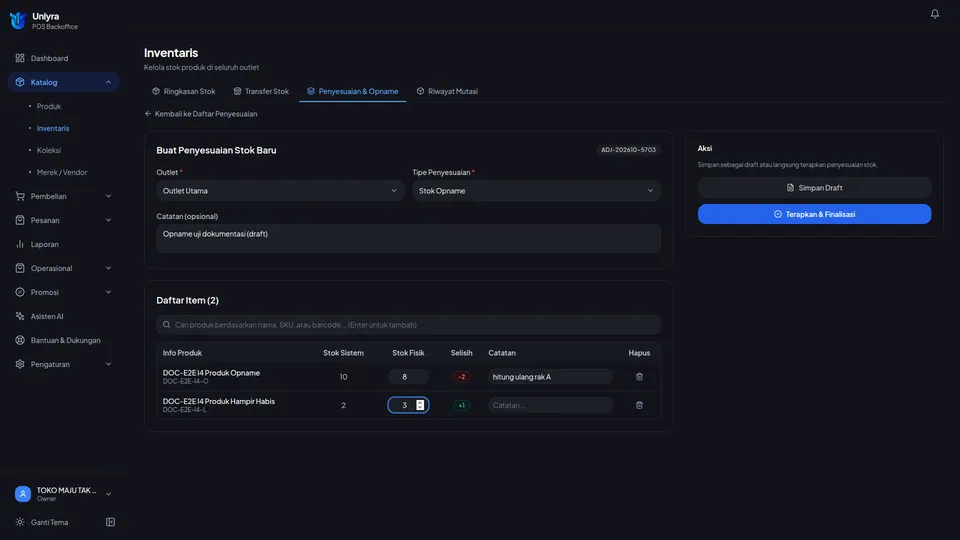960x540 pixels.
Task: Click the product search field
Action: pos(408,325)
